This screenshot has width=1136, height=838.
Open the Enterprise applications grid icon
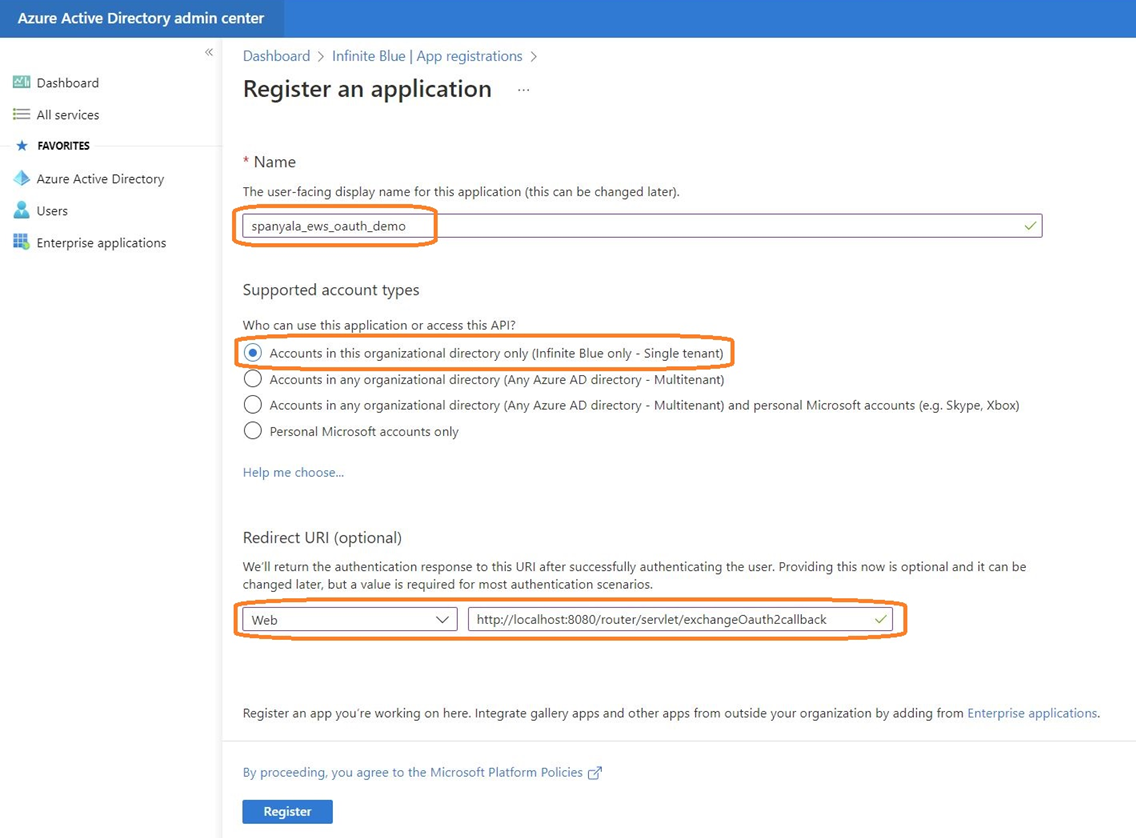coord(22,242)
